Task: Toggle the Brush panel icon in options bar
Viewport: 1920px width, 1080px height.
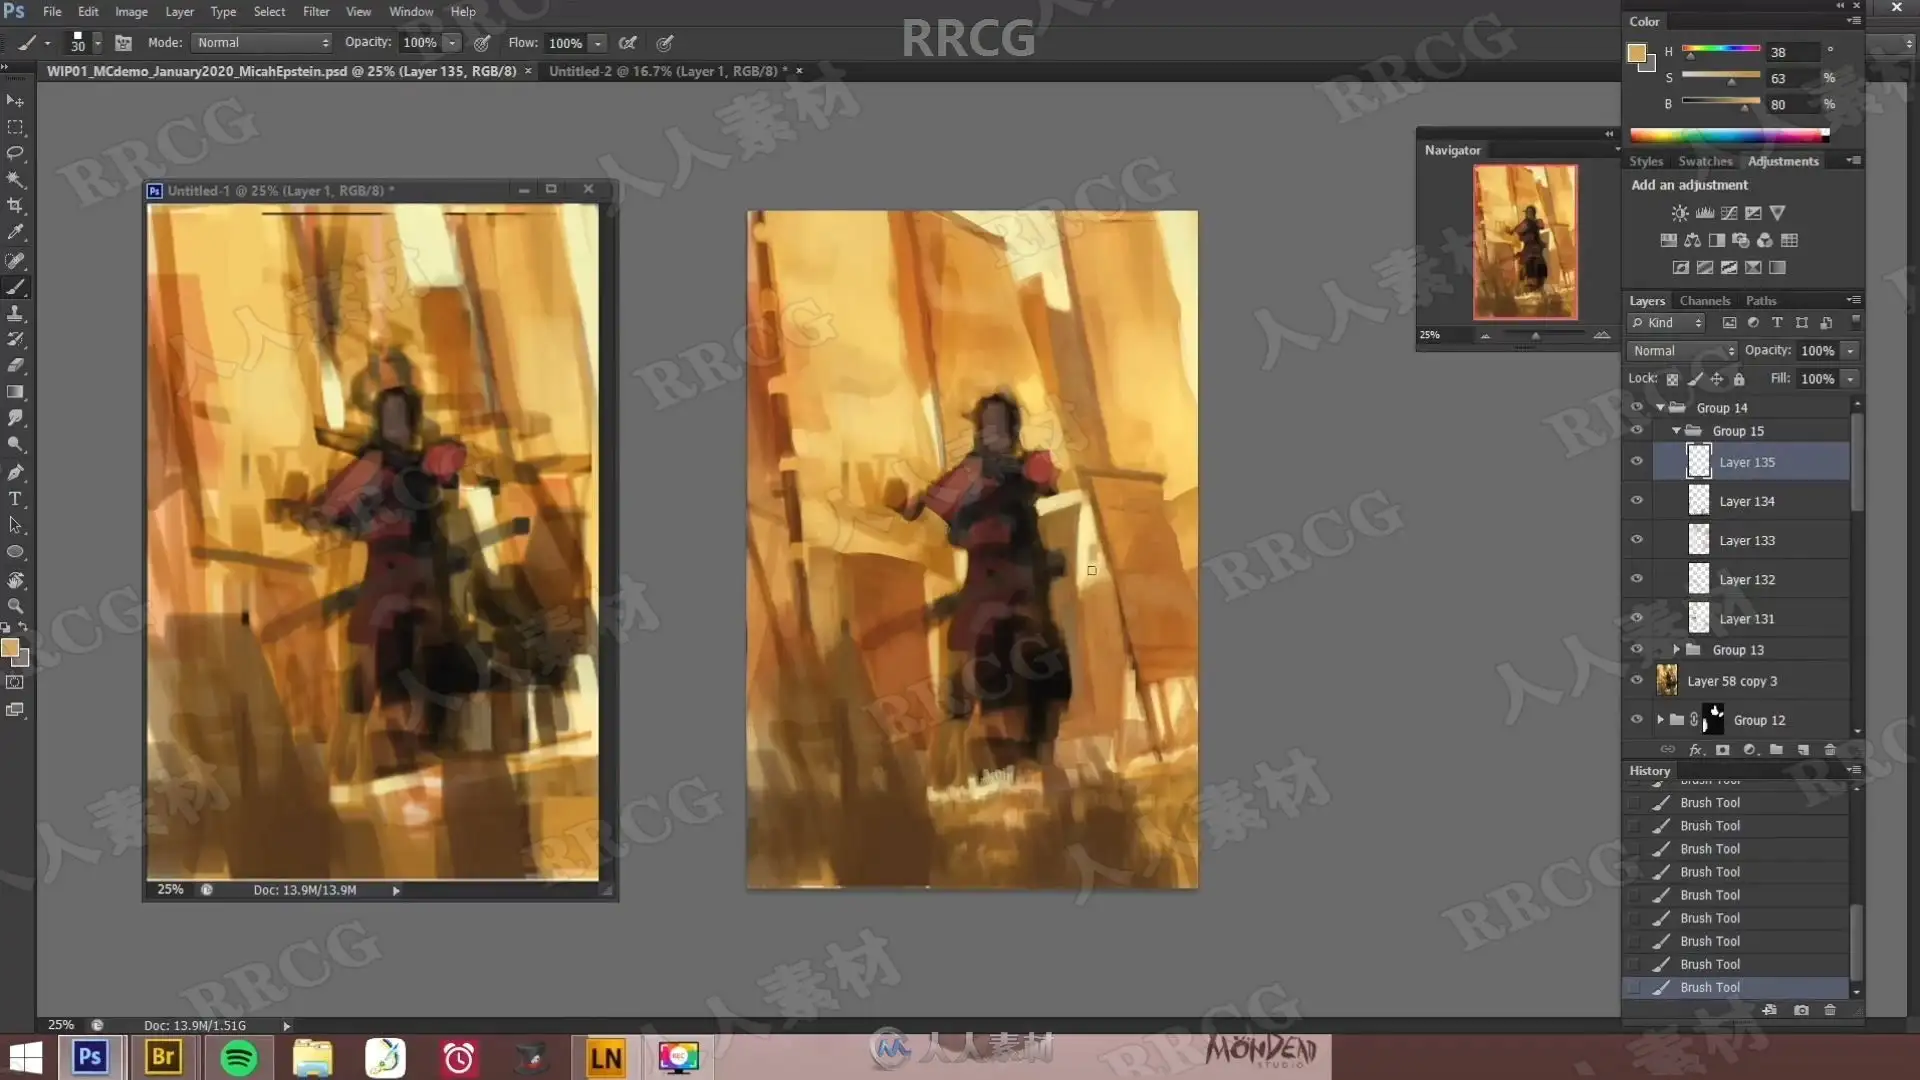Action: [x=123, y=43]
